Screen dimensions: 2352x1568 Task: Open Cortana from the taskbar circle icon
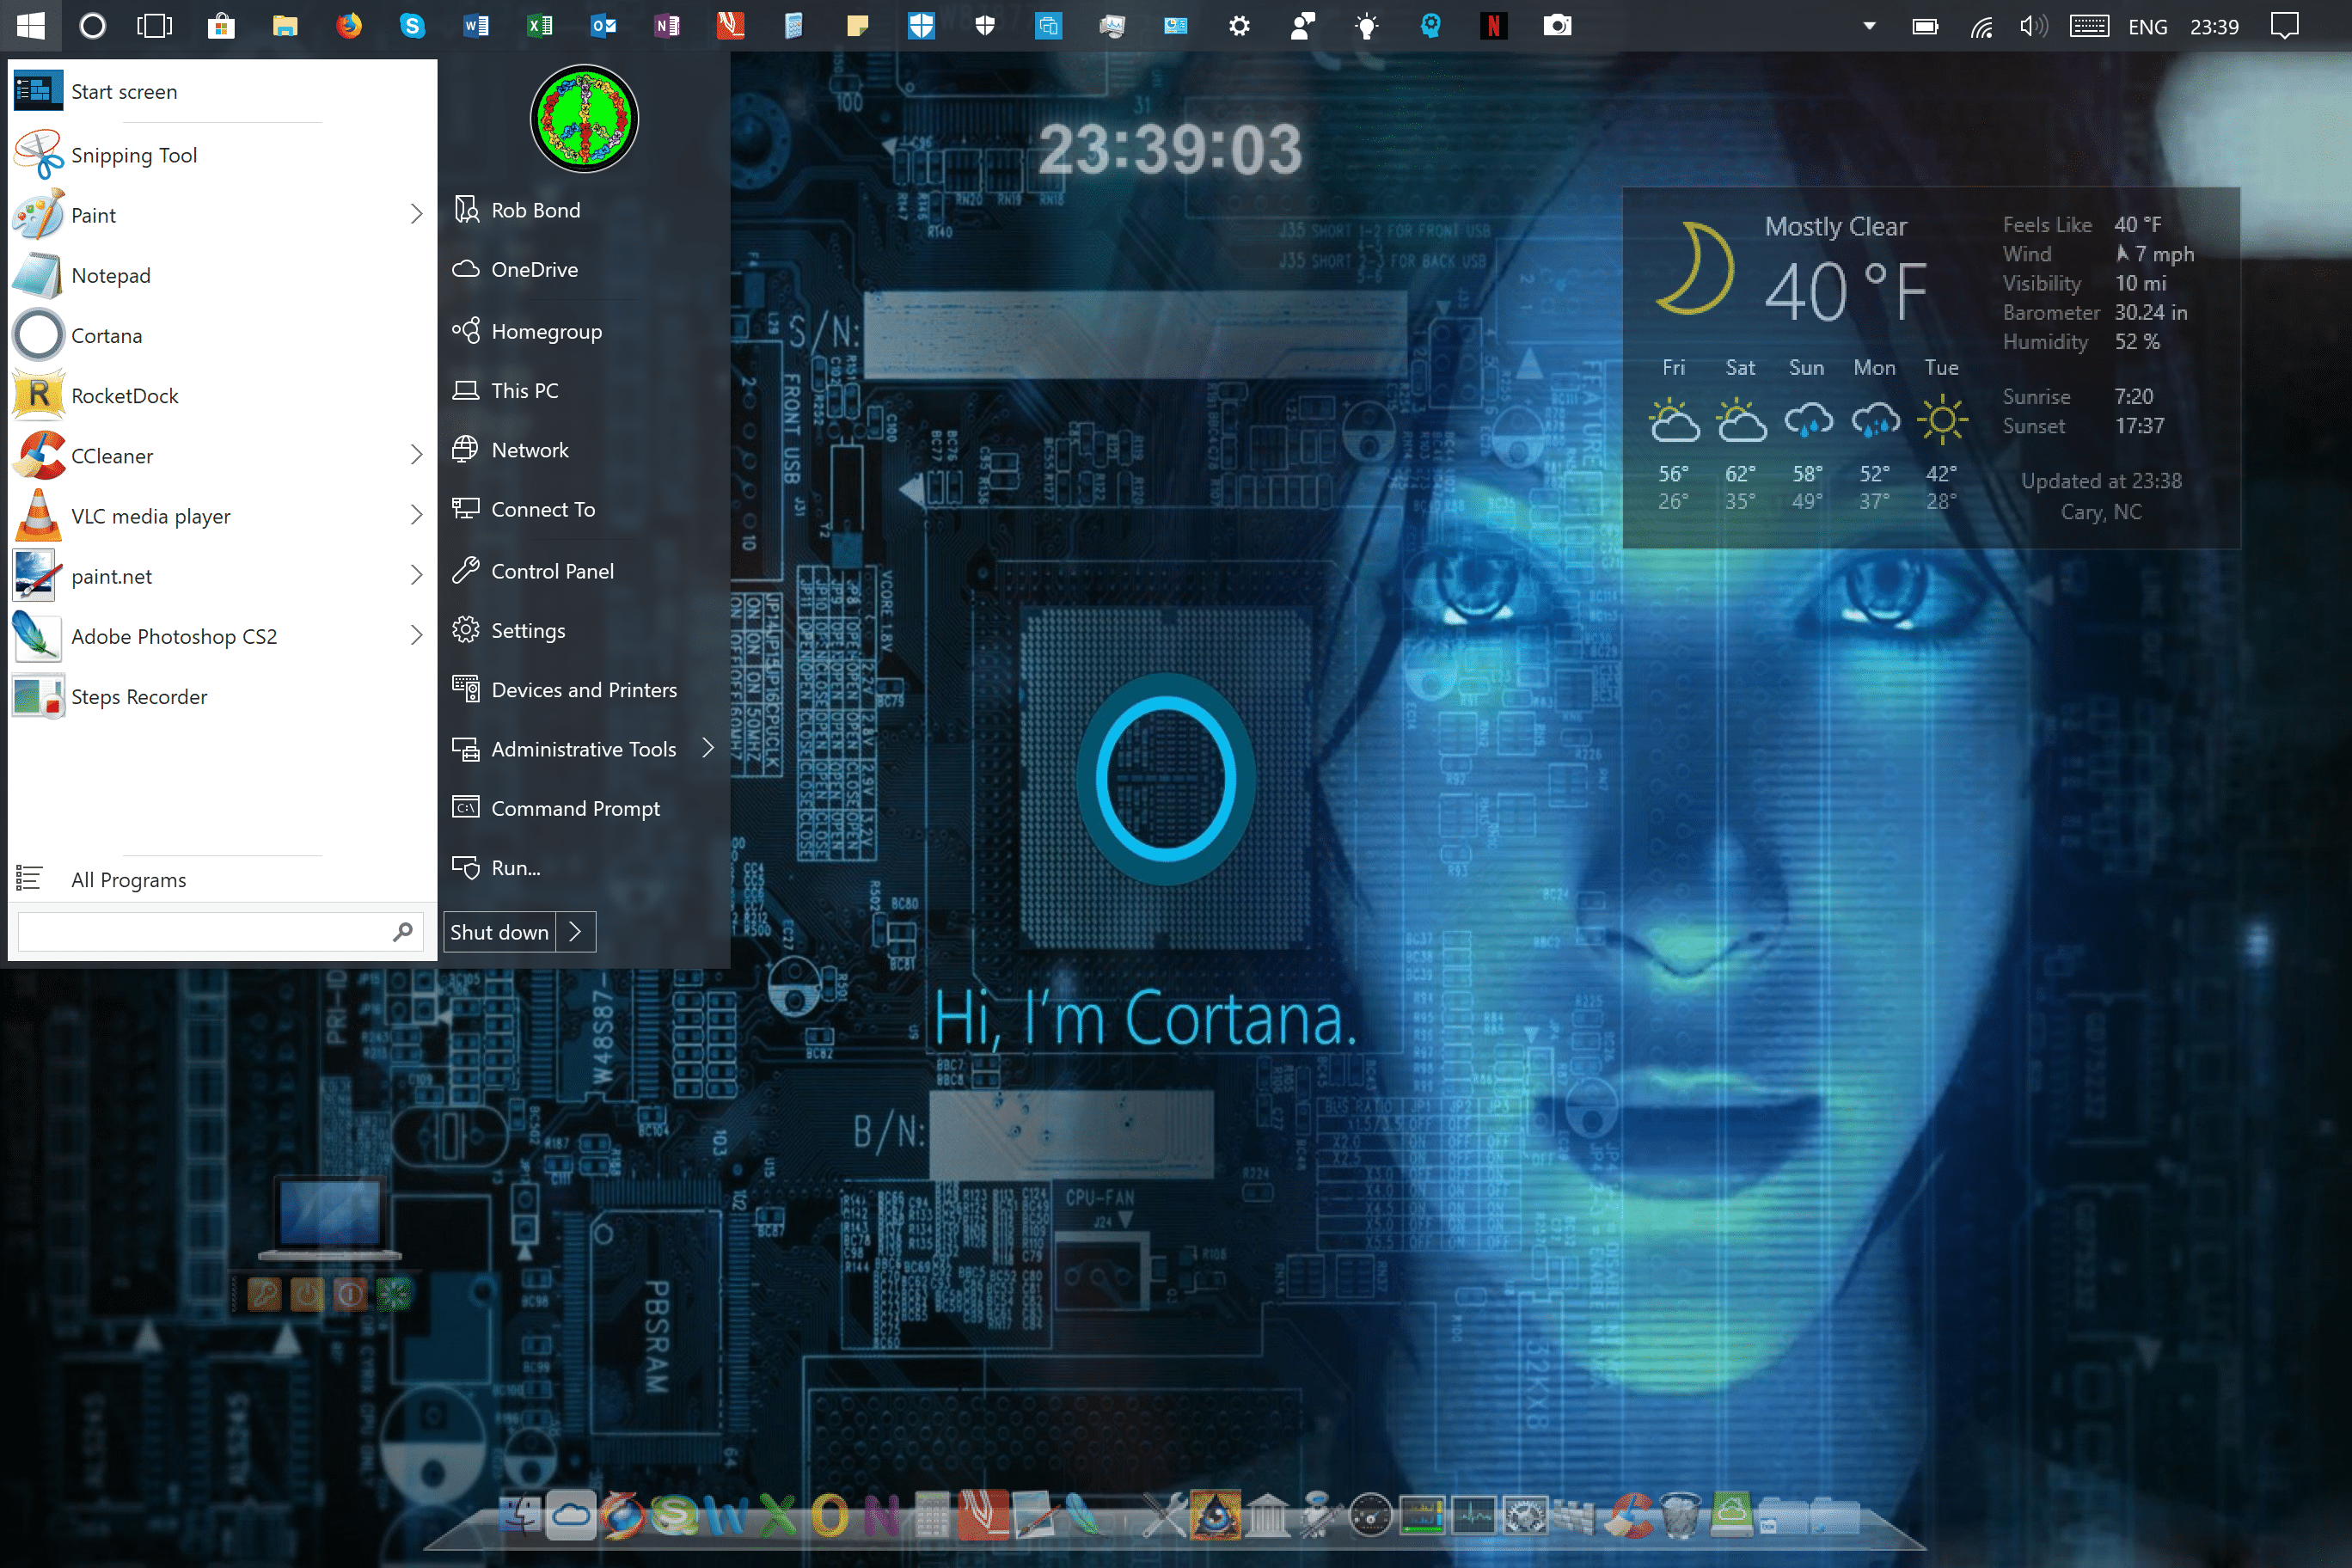[x=92, y=26]
